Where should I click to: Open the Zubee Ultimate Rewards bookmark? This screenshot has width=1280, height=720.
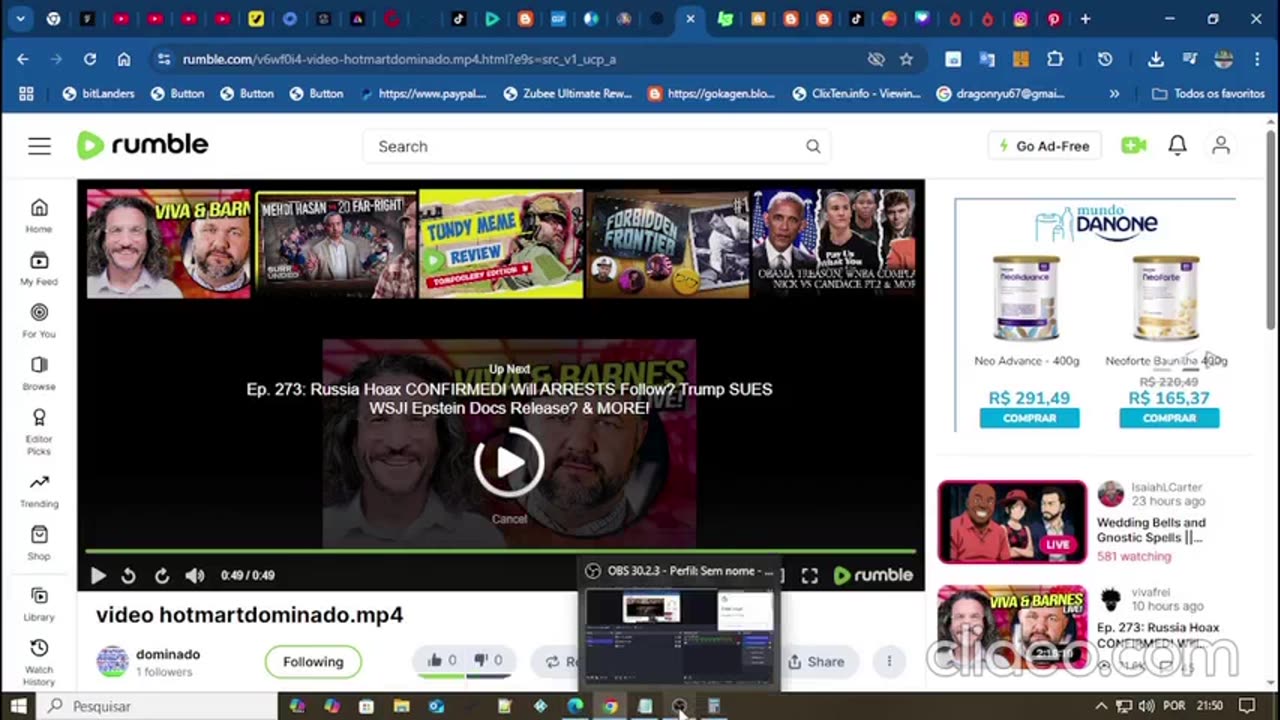tap(568, 93)
